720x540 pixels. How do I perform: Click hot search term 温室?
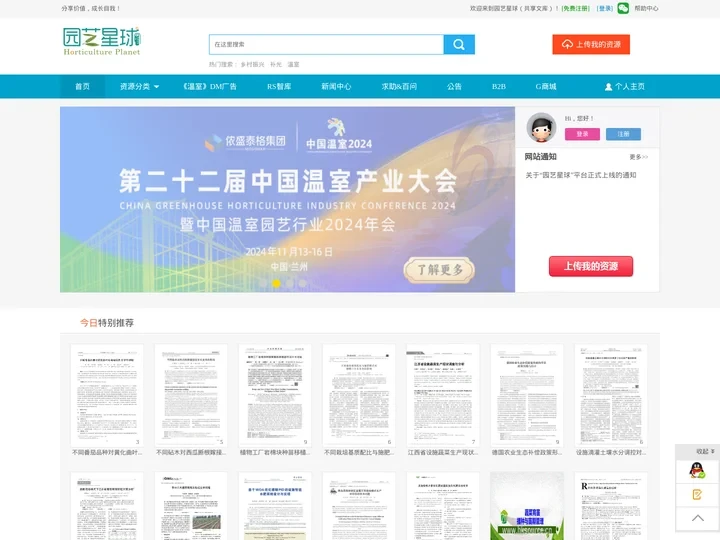coord(293,65)
